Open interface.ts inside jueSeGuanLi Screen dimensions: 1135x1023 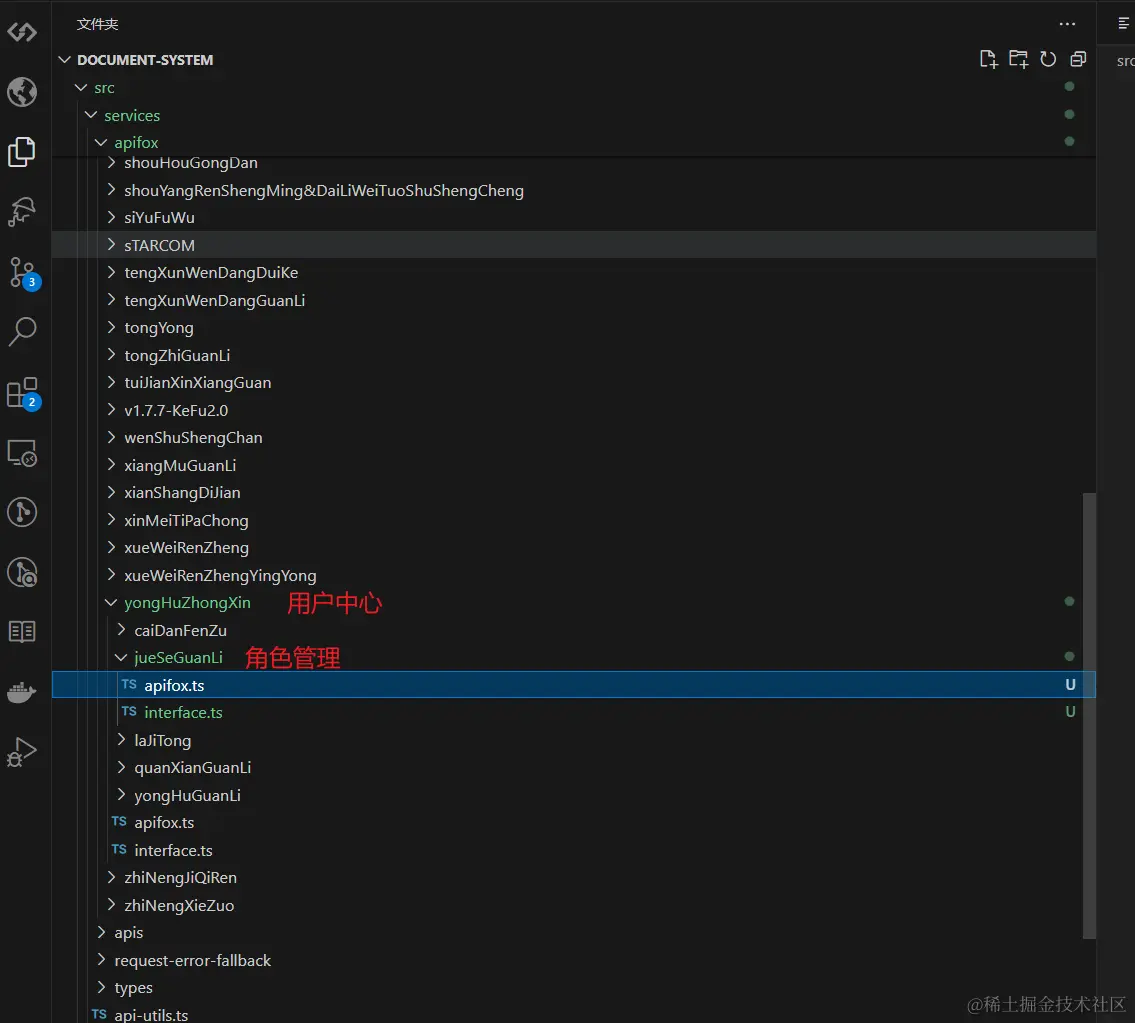(573, 712)
